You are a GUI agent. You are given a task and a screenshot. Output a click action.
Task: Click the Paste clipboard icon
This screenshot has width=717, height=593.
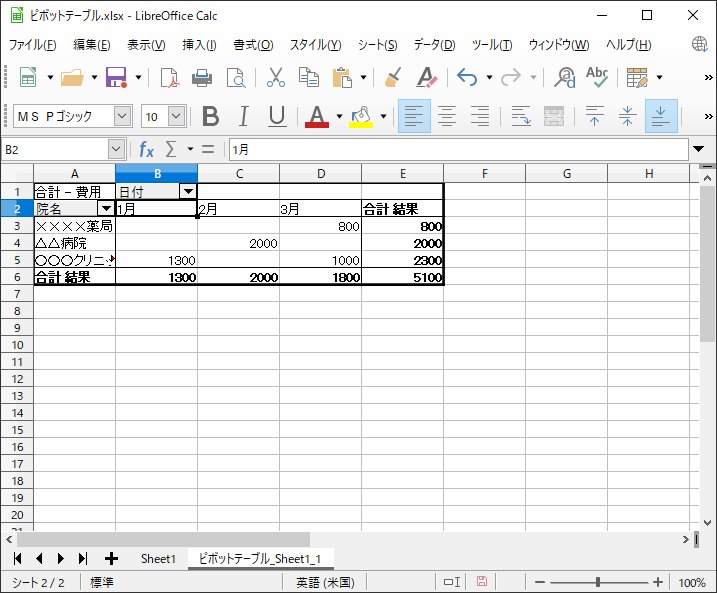coord(342,77)
